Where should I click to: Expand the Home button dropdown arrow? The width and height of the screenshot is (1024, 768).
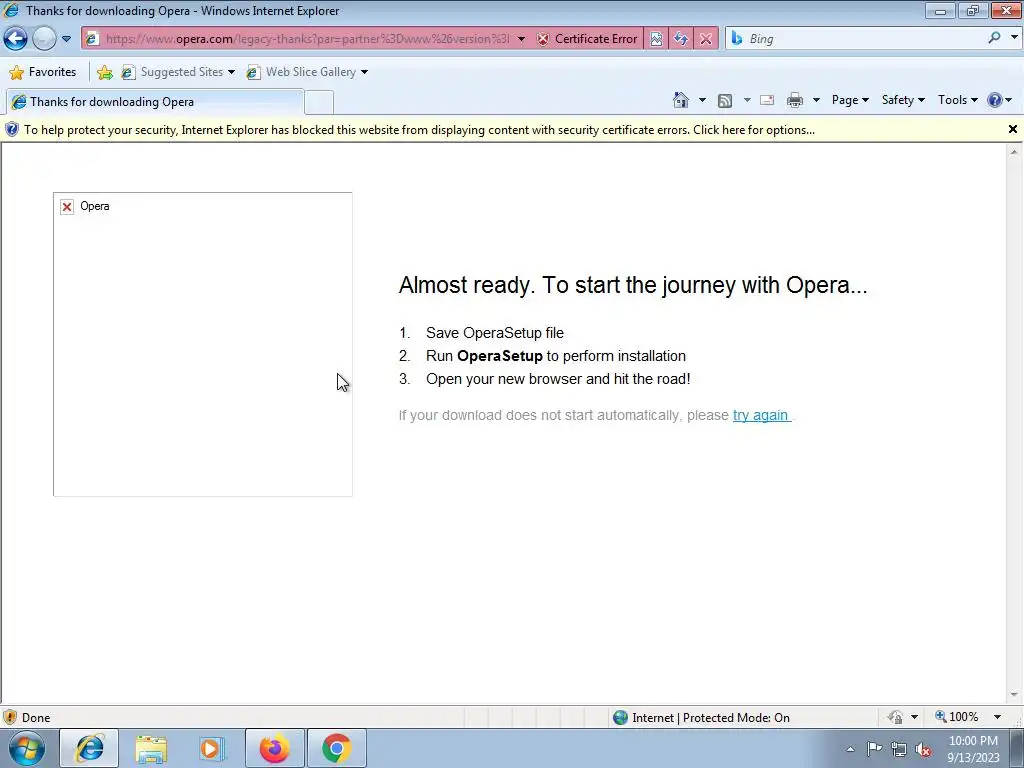pyautogui.click(x=702, y=100)
